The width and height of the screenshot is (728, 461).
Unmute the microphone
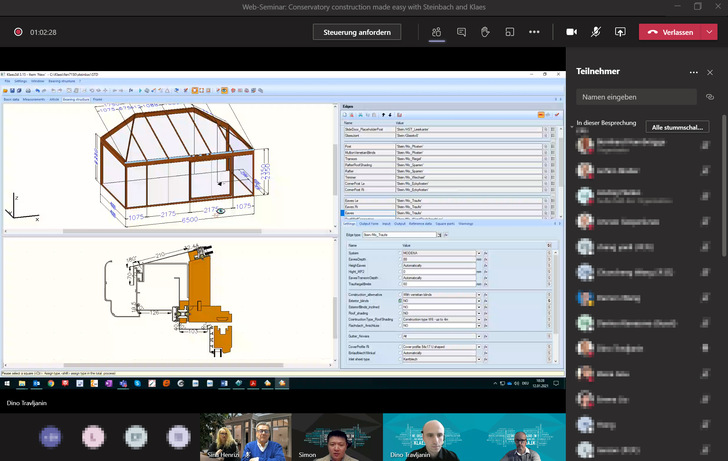point(596,32)
